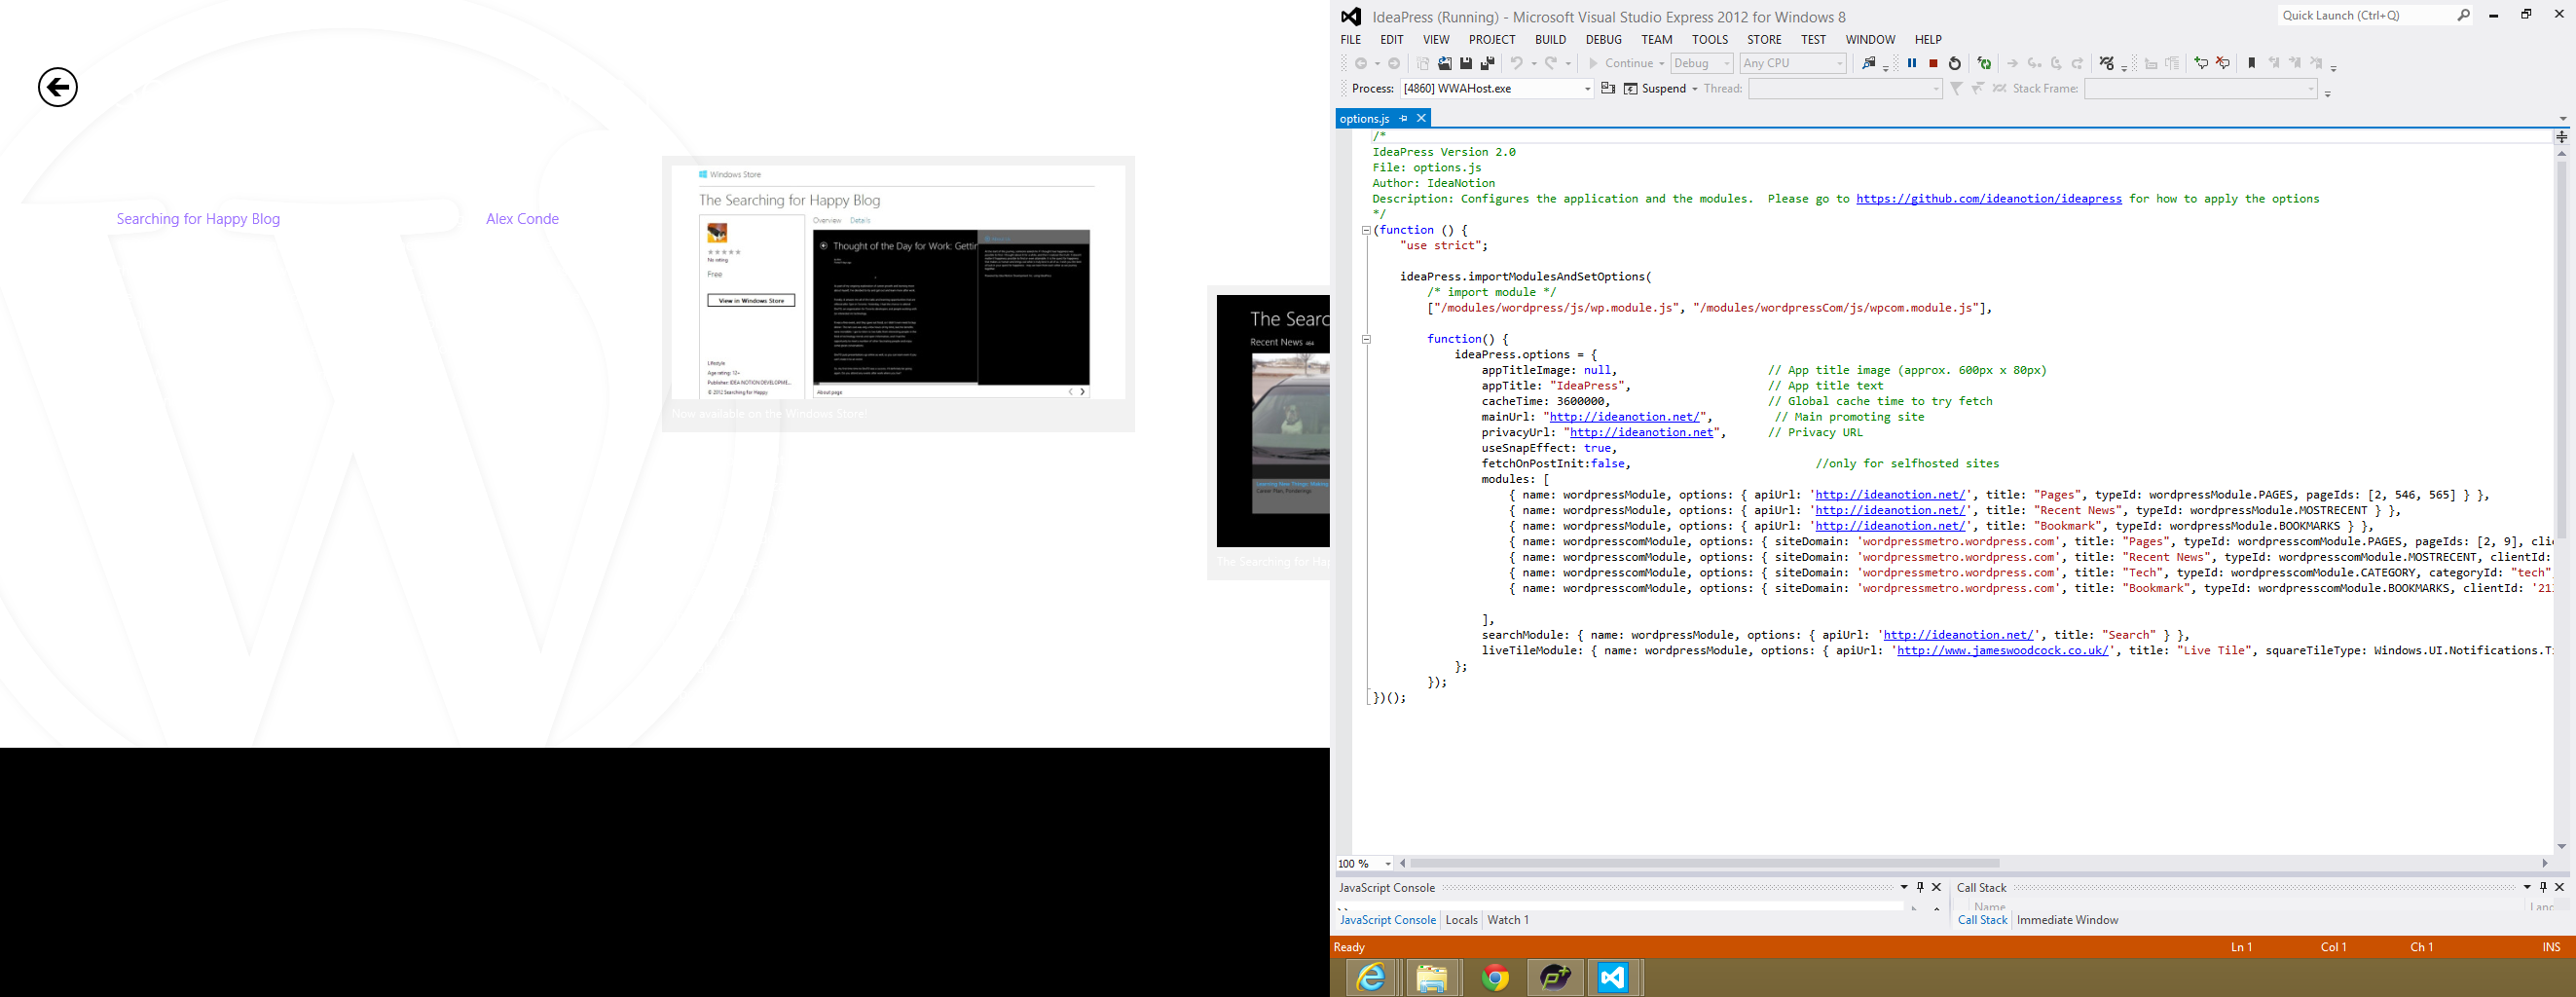Open the FILE menu
This screenshot has width=2576, height=997.
[x=1351, y=40]
